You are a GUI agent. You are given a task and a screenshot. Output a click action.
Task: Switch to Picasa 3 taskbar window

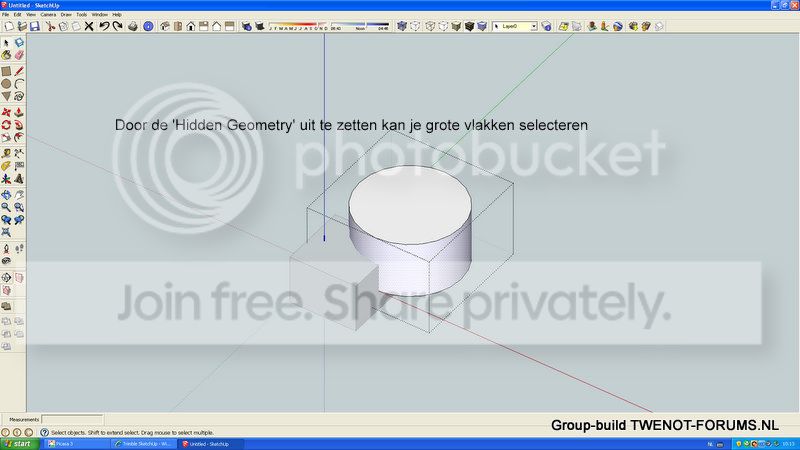pos(76,444)
